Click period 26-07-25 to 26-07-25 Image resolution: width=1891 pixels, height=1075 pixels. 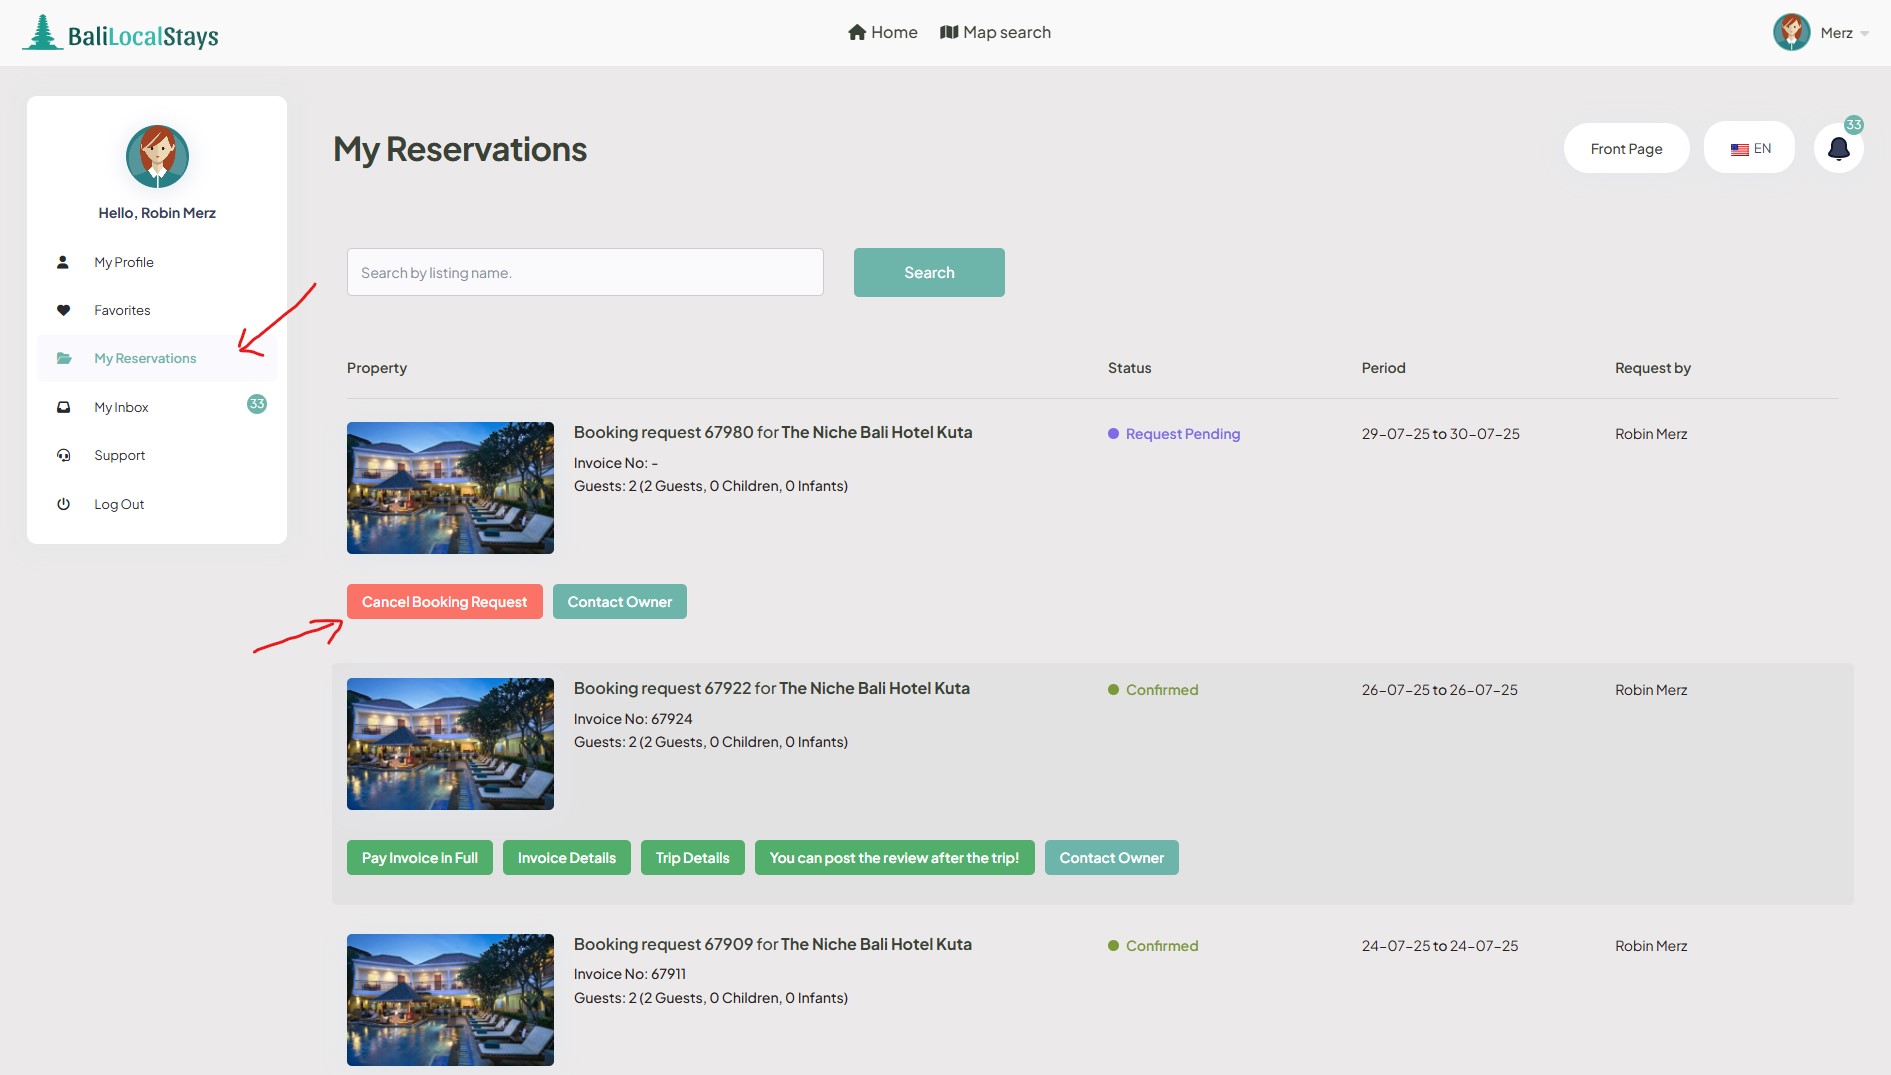point(1439,690)
